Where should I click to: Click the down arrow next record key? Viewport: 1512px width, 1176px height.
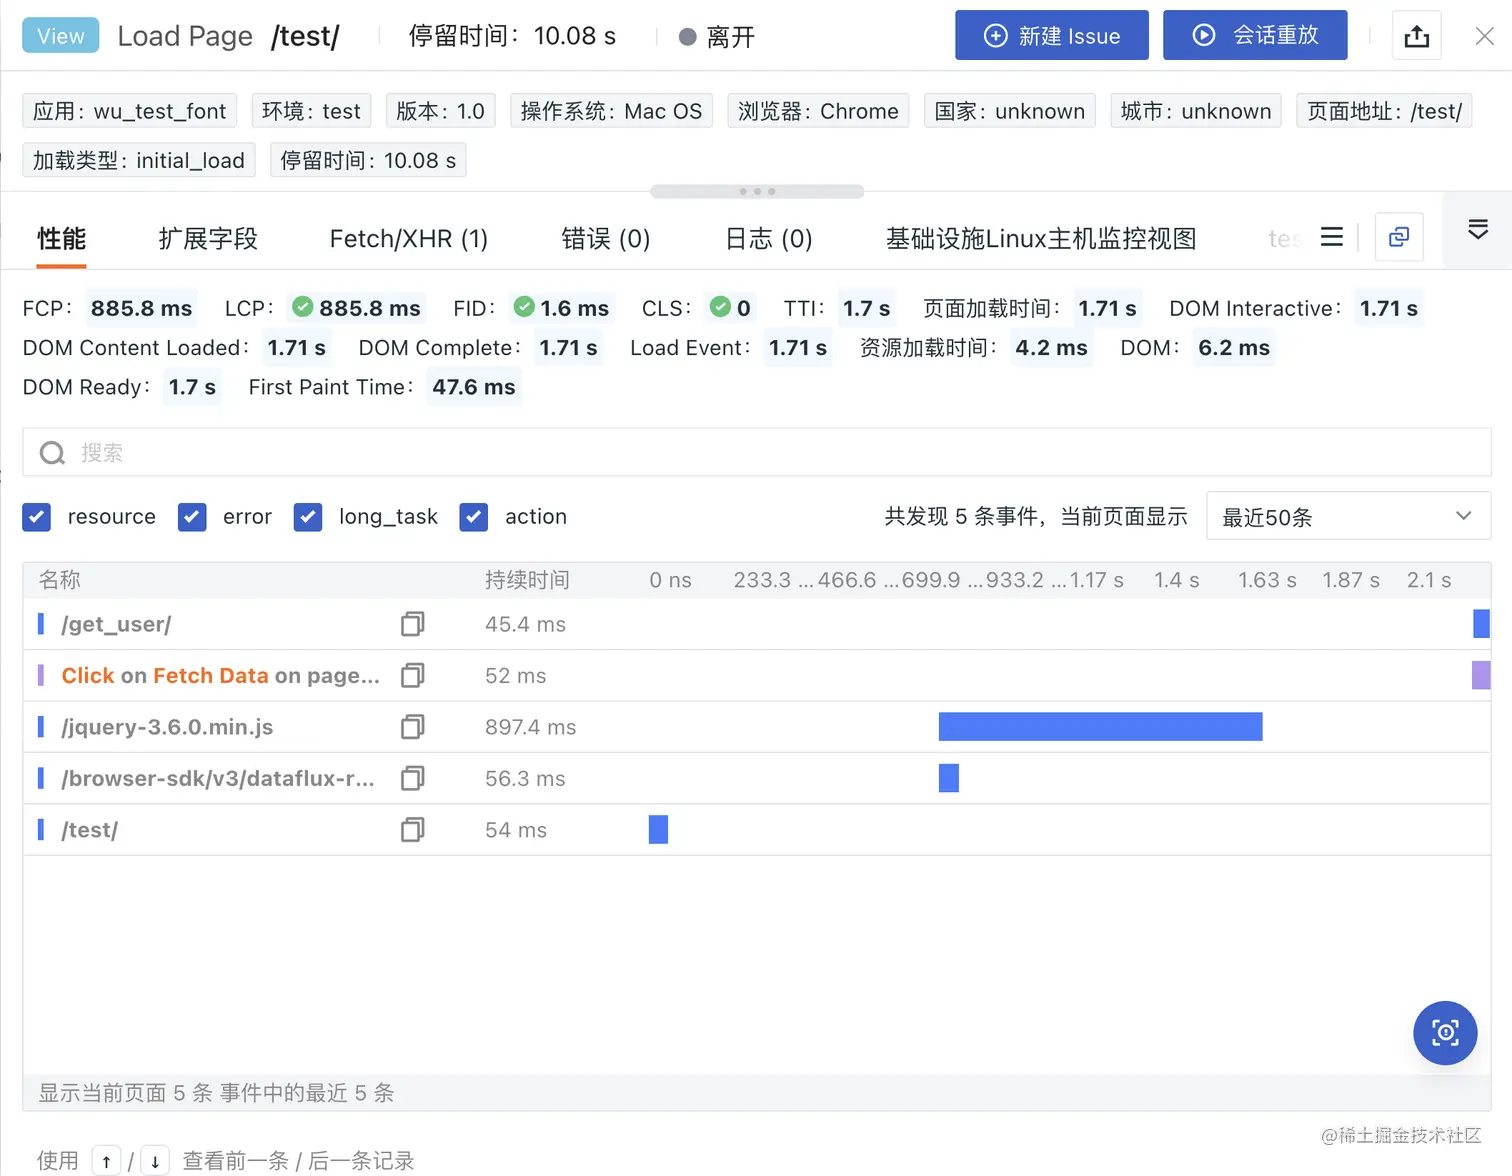point(155,1161)
